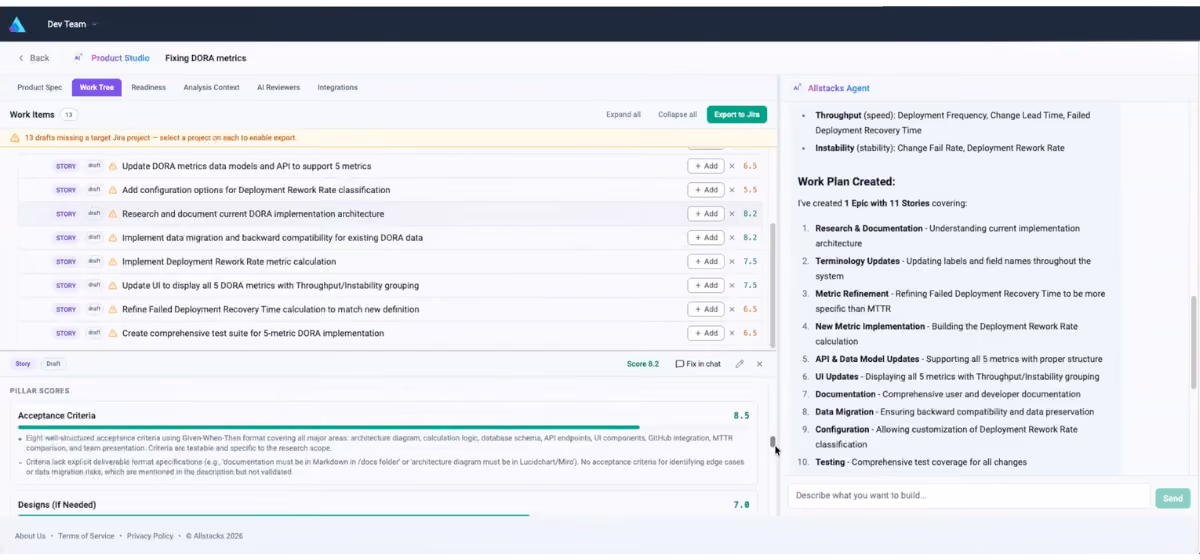1200x560 pixels.
Task: Click the Acceptance Criteria 8.5 score
Action: pos(741,415)
